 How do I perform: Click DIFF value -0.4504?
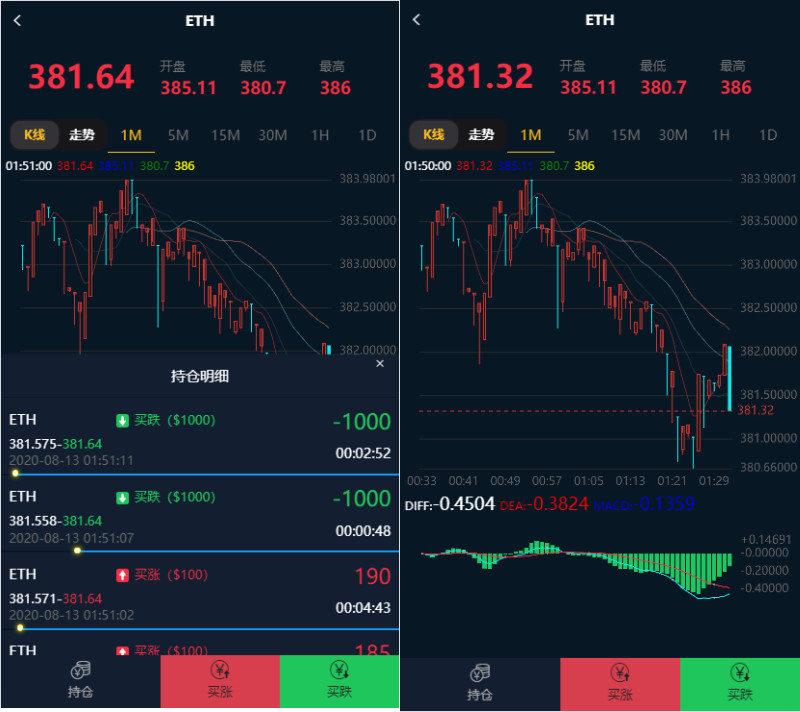coord(464,504)
